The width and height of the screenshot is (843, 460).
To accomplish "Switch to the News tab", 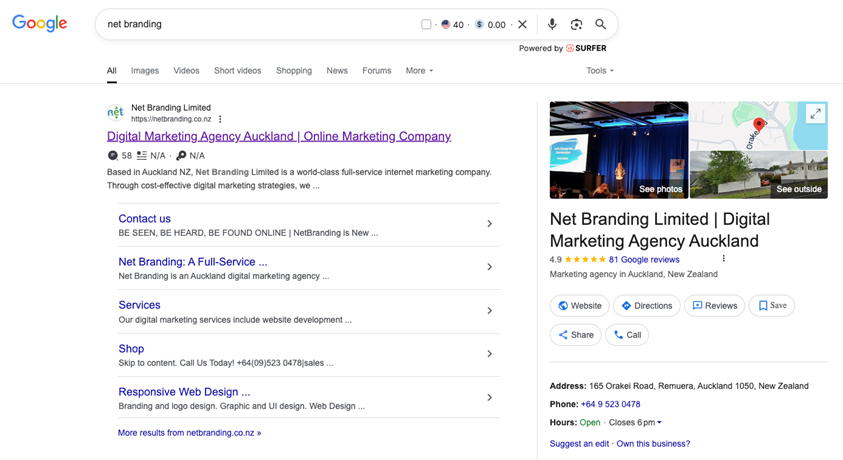I will [337, 70].
